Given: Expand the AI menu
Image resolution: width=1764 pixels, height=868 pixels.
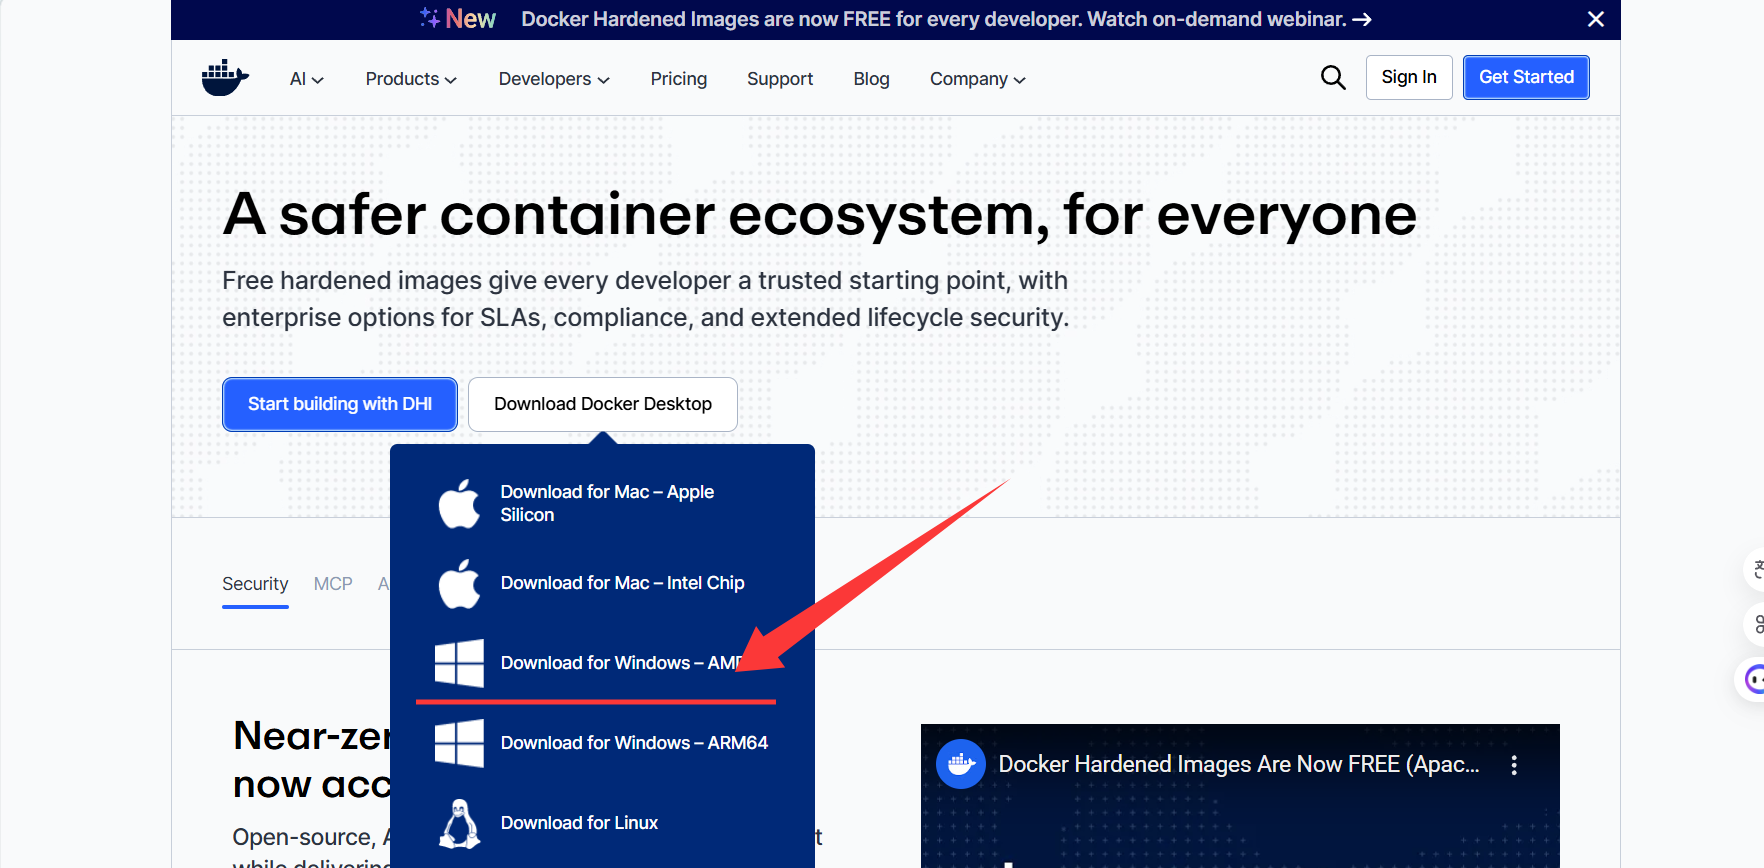Looking at the screenshot, I should click(306, 79).
